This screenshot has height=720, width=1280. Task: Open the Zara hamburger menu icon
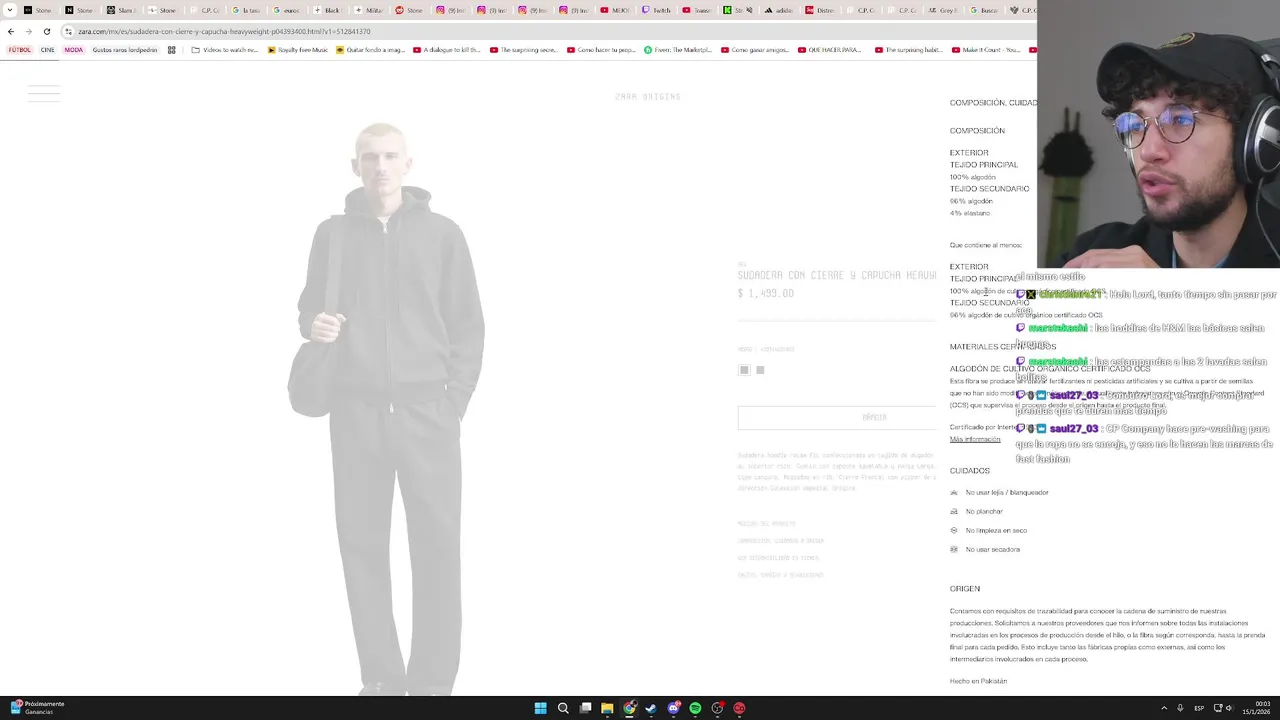click(x=44, y=94)
